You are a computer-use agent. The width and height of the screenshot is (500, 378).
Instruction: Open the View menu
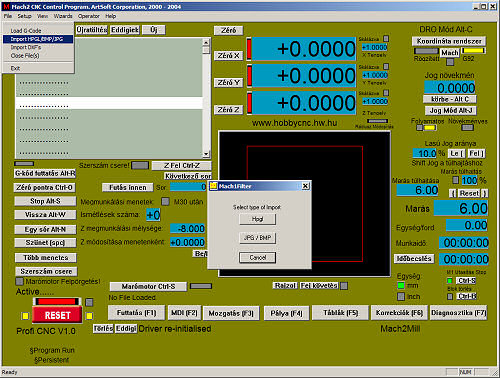pyautogui.click(x=42, y=16)
